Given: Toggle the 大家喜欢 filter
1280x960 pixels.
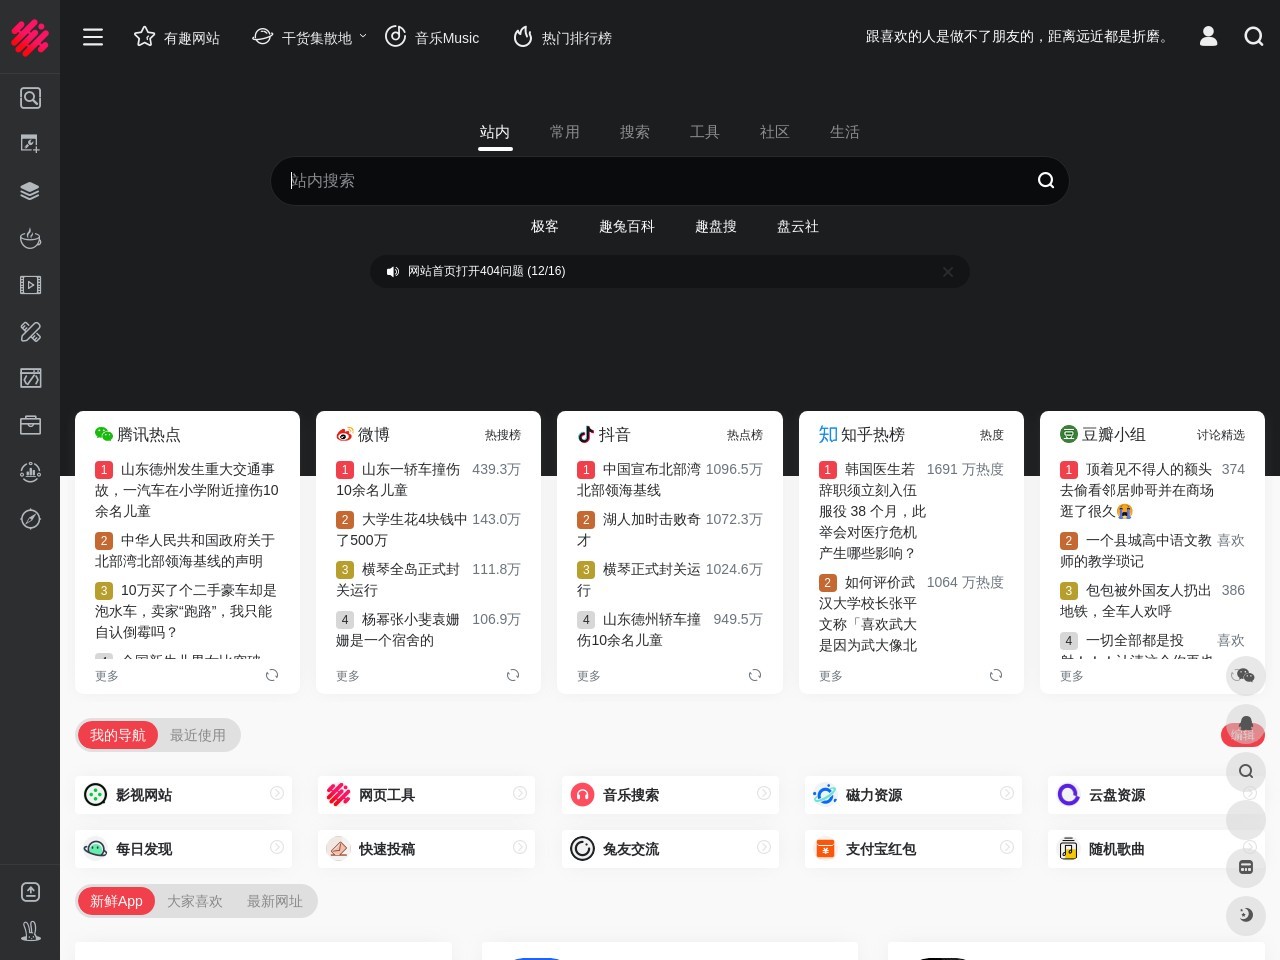Looking at the screenshot, I should (x=195, y=901).
